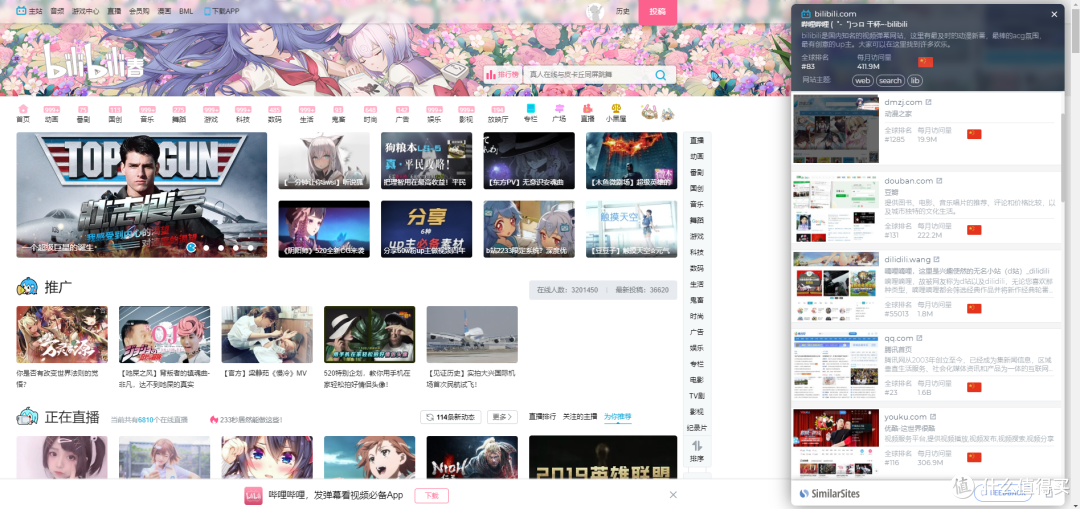The image size is (1080, 509).
Task: Open the TOP GUN carousel banner
Action: click(142, 195)
